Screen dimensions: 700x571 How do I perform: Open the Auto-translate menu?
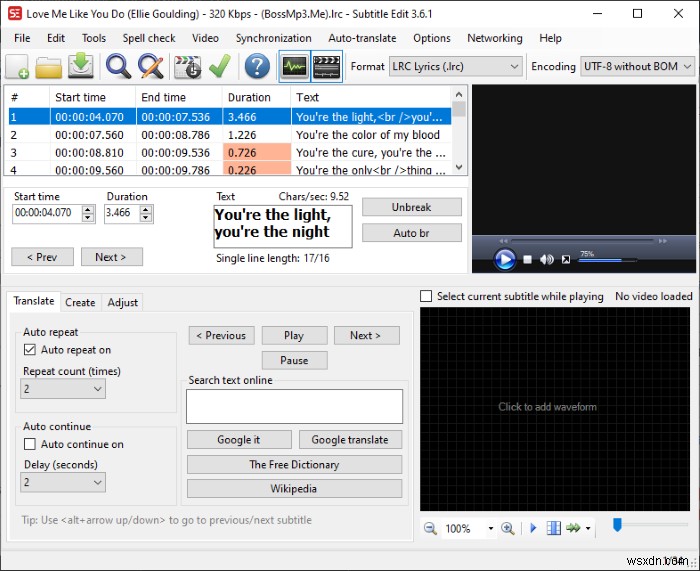point(362,38)
